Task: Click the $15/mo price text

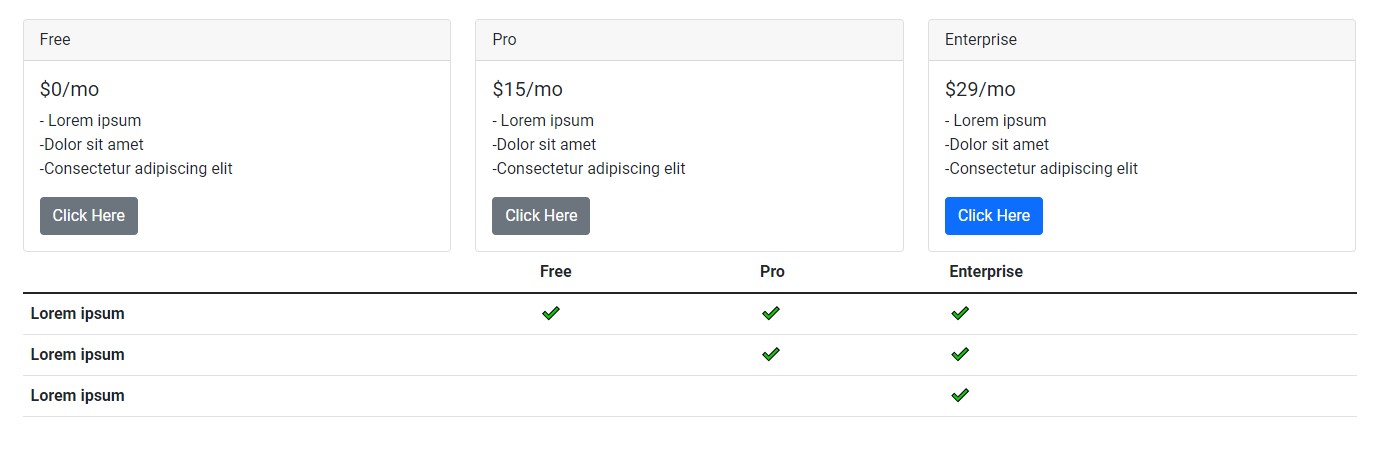Action: pos(528,89)
